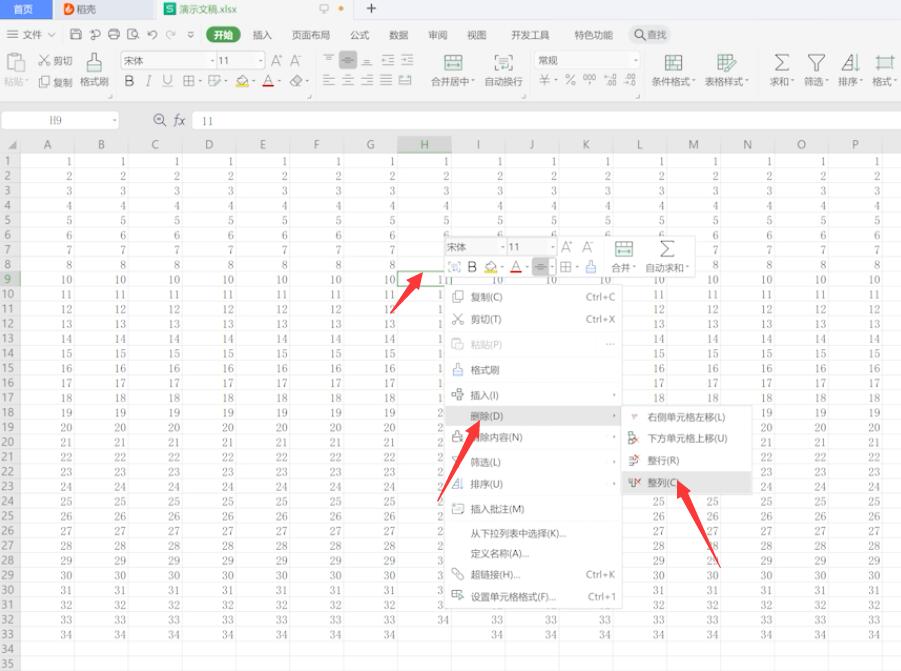Toggle top vertical alignment in ribbon
This screenshot has height=671, width=901.
[329, 60]
